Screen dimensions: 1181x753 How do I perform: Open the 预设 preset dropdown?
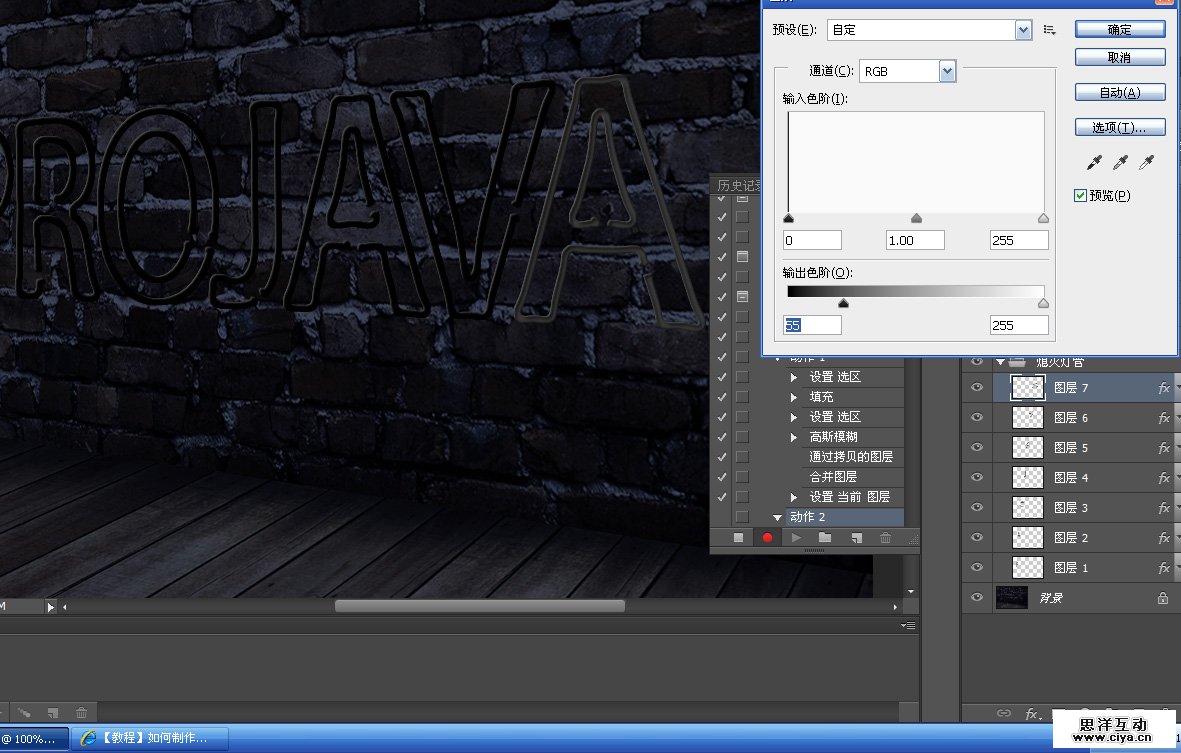[1023, 30]
